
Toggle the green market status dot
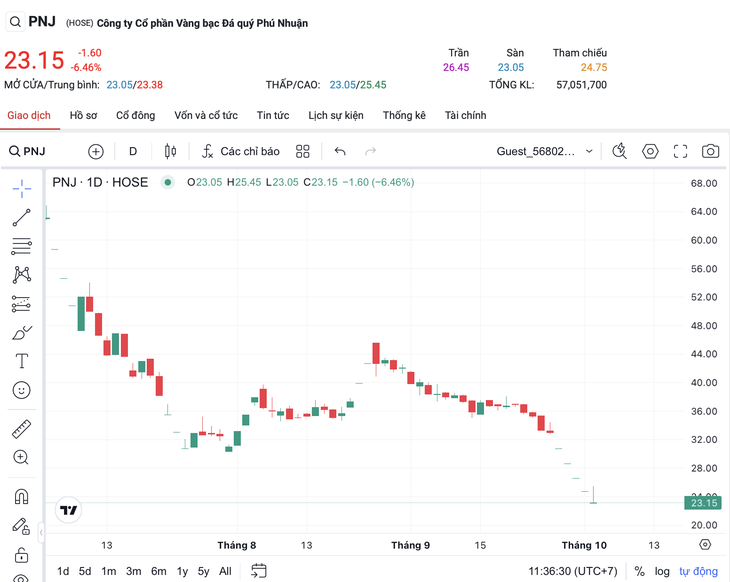168,182
